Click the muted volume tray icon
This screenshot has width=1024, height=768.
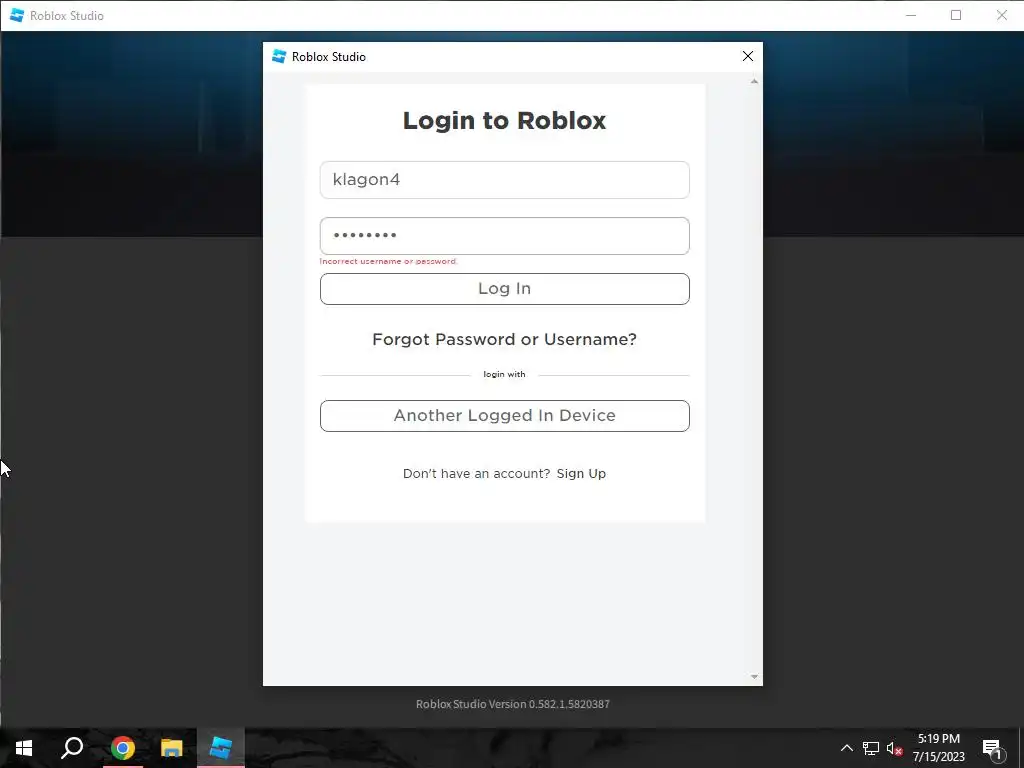[894, 748]
